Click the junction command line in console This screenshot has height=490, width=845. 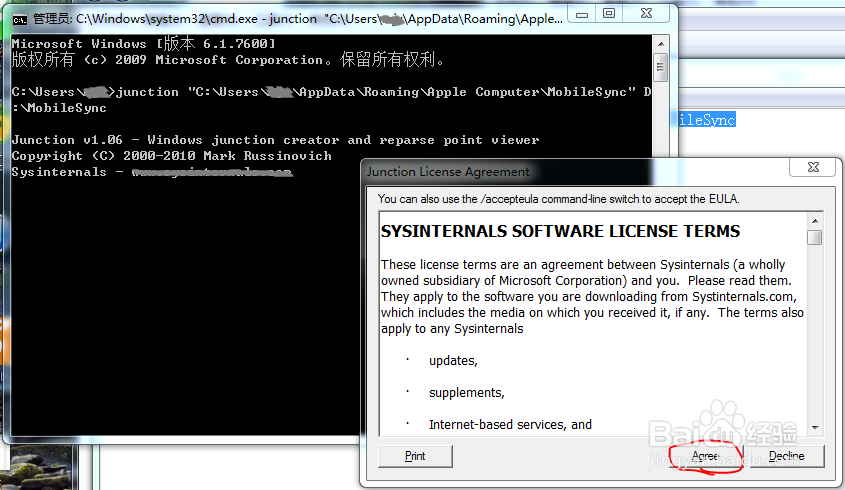pos(331,100)
